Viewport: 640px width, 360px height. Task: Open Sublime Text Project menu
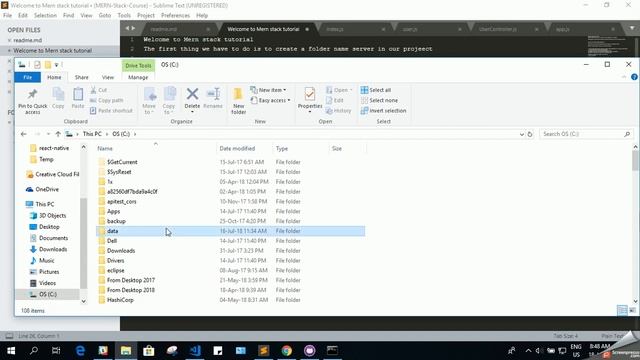coord(146,15)
